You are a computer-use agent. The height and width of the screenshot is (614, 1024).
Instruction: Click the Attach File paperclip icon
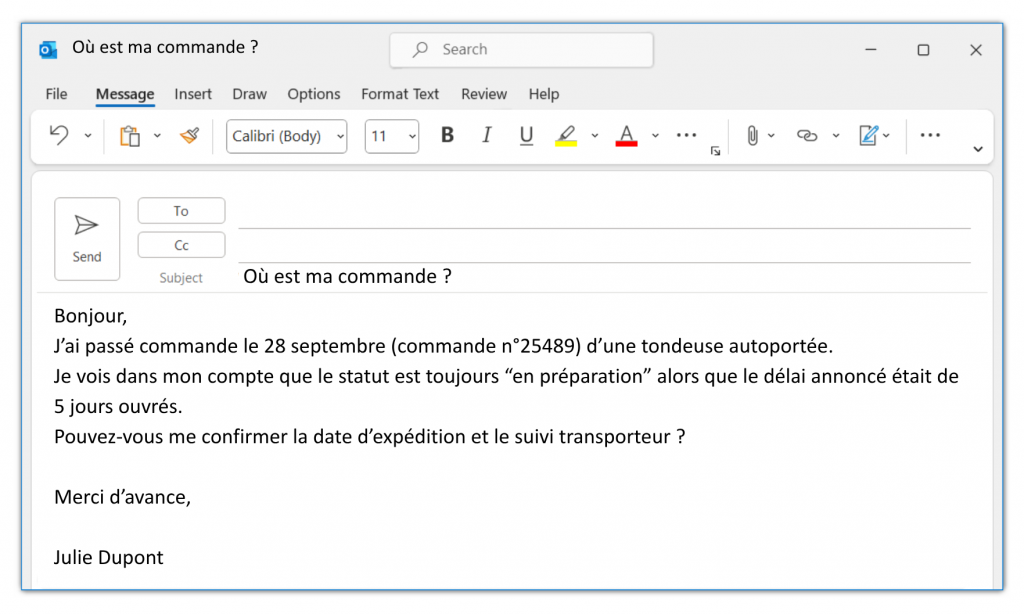point(752,136)
